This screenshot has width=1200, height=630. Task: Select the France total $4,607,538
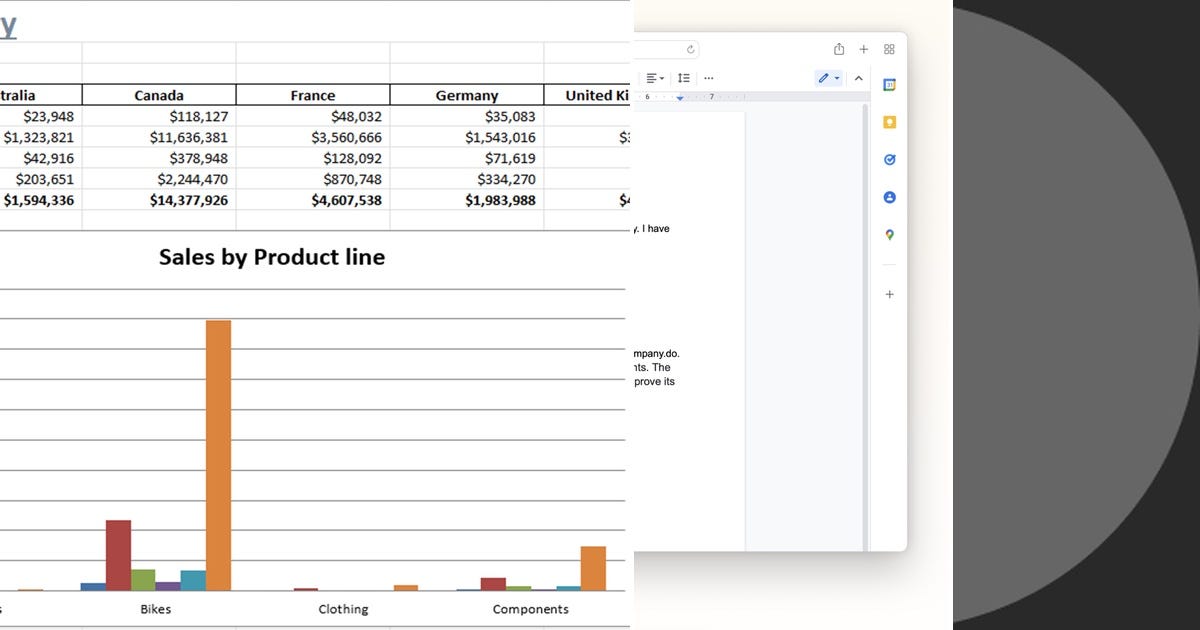(x=313, y=200)
